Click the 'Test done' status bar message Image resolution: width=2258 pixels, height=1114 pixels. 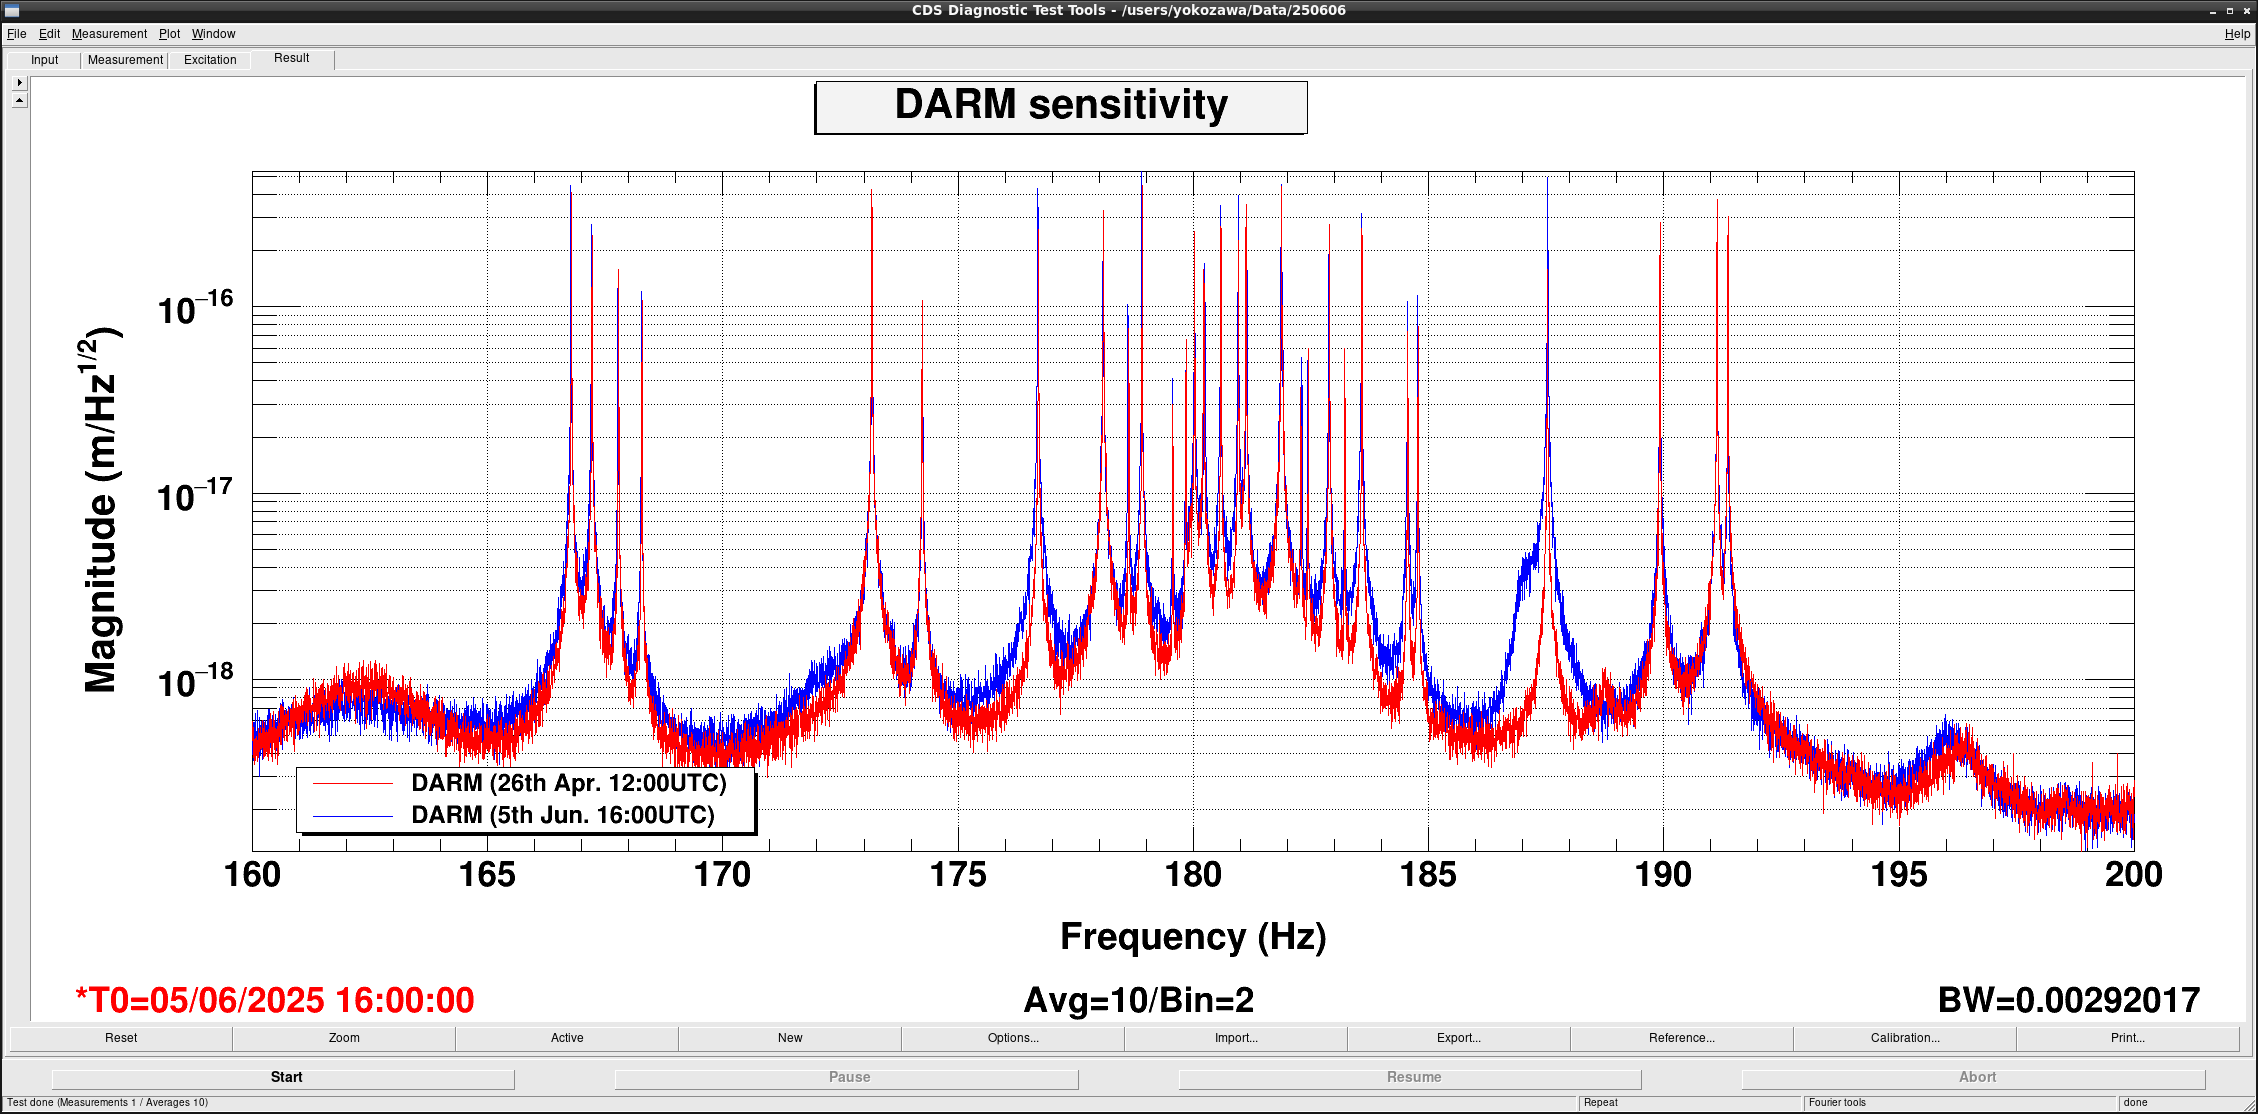pos(108,1103)
